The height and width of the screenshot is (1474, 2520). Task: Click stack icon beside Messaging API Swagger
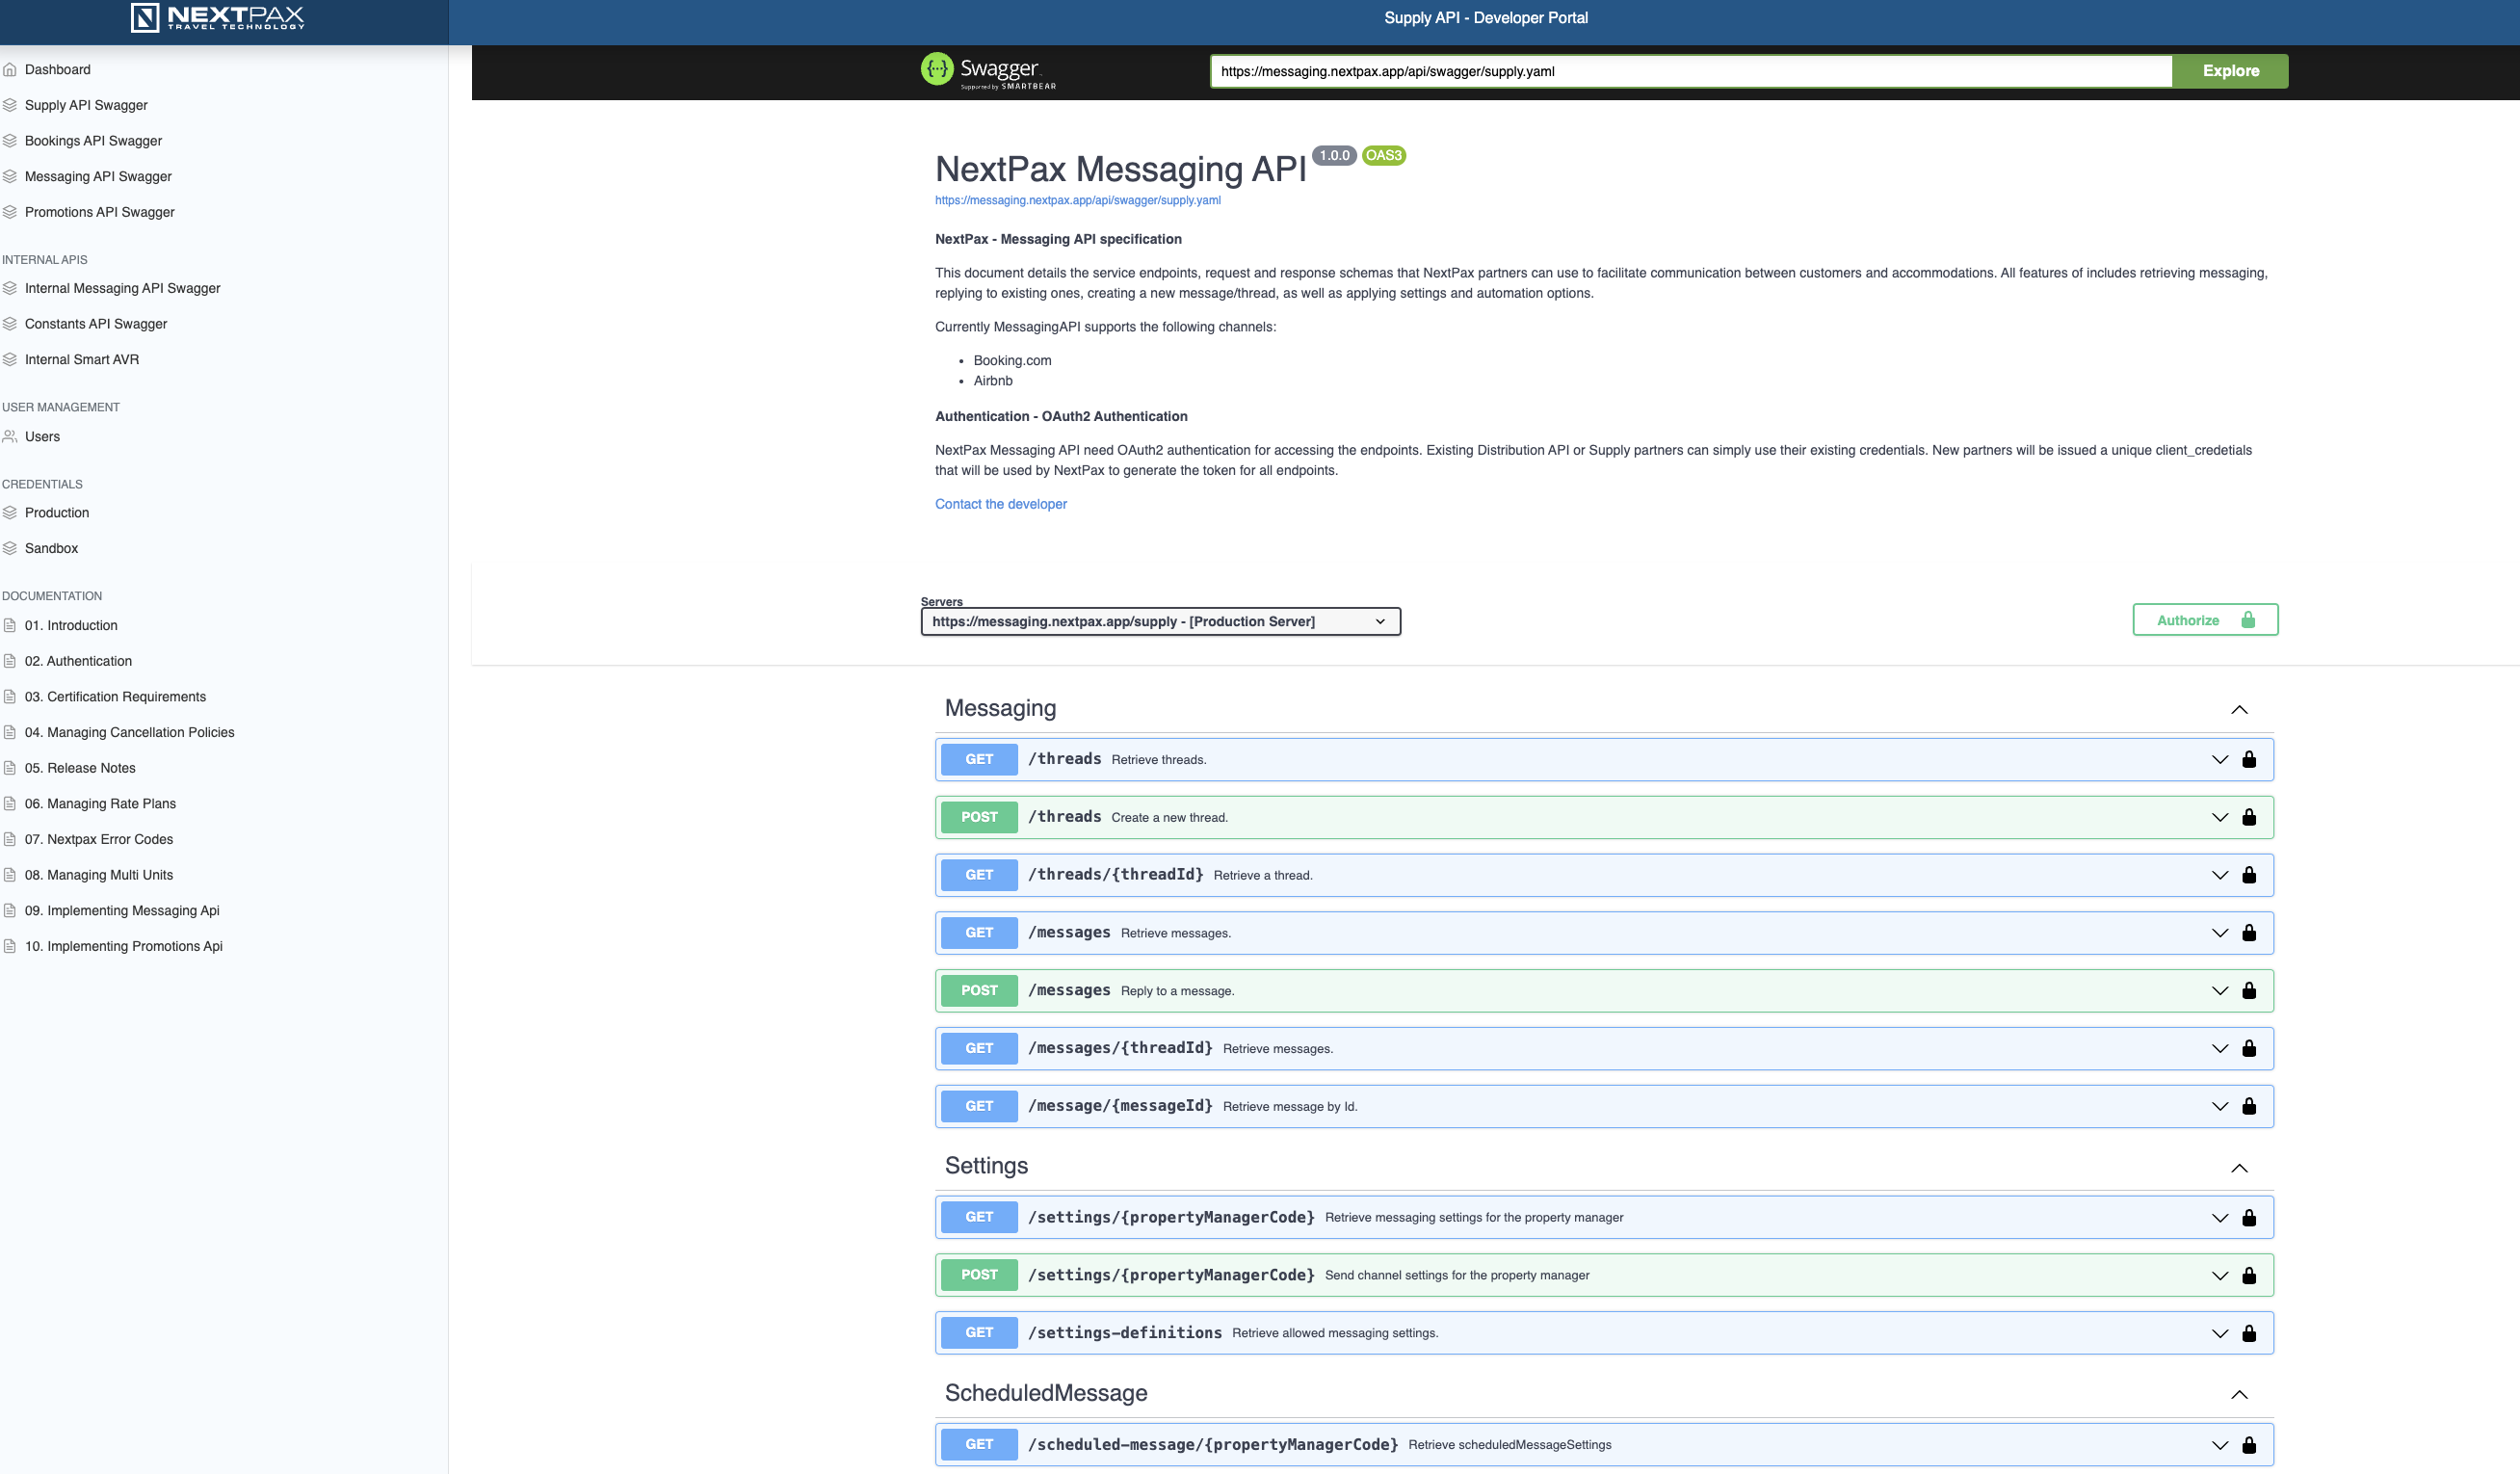point(10,176)
